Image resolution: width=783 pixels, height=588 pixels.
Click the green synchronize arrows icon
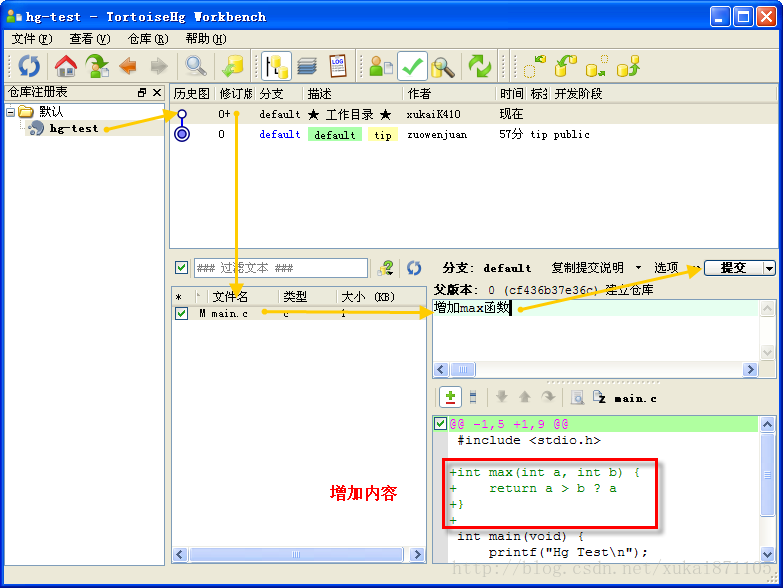480,65
